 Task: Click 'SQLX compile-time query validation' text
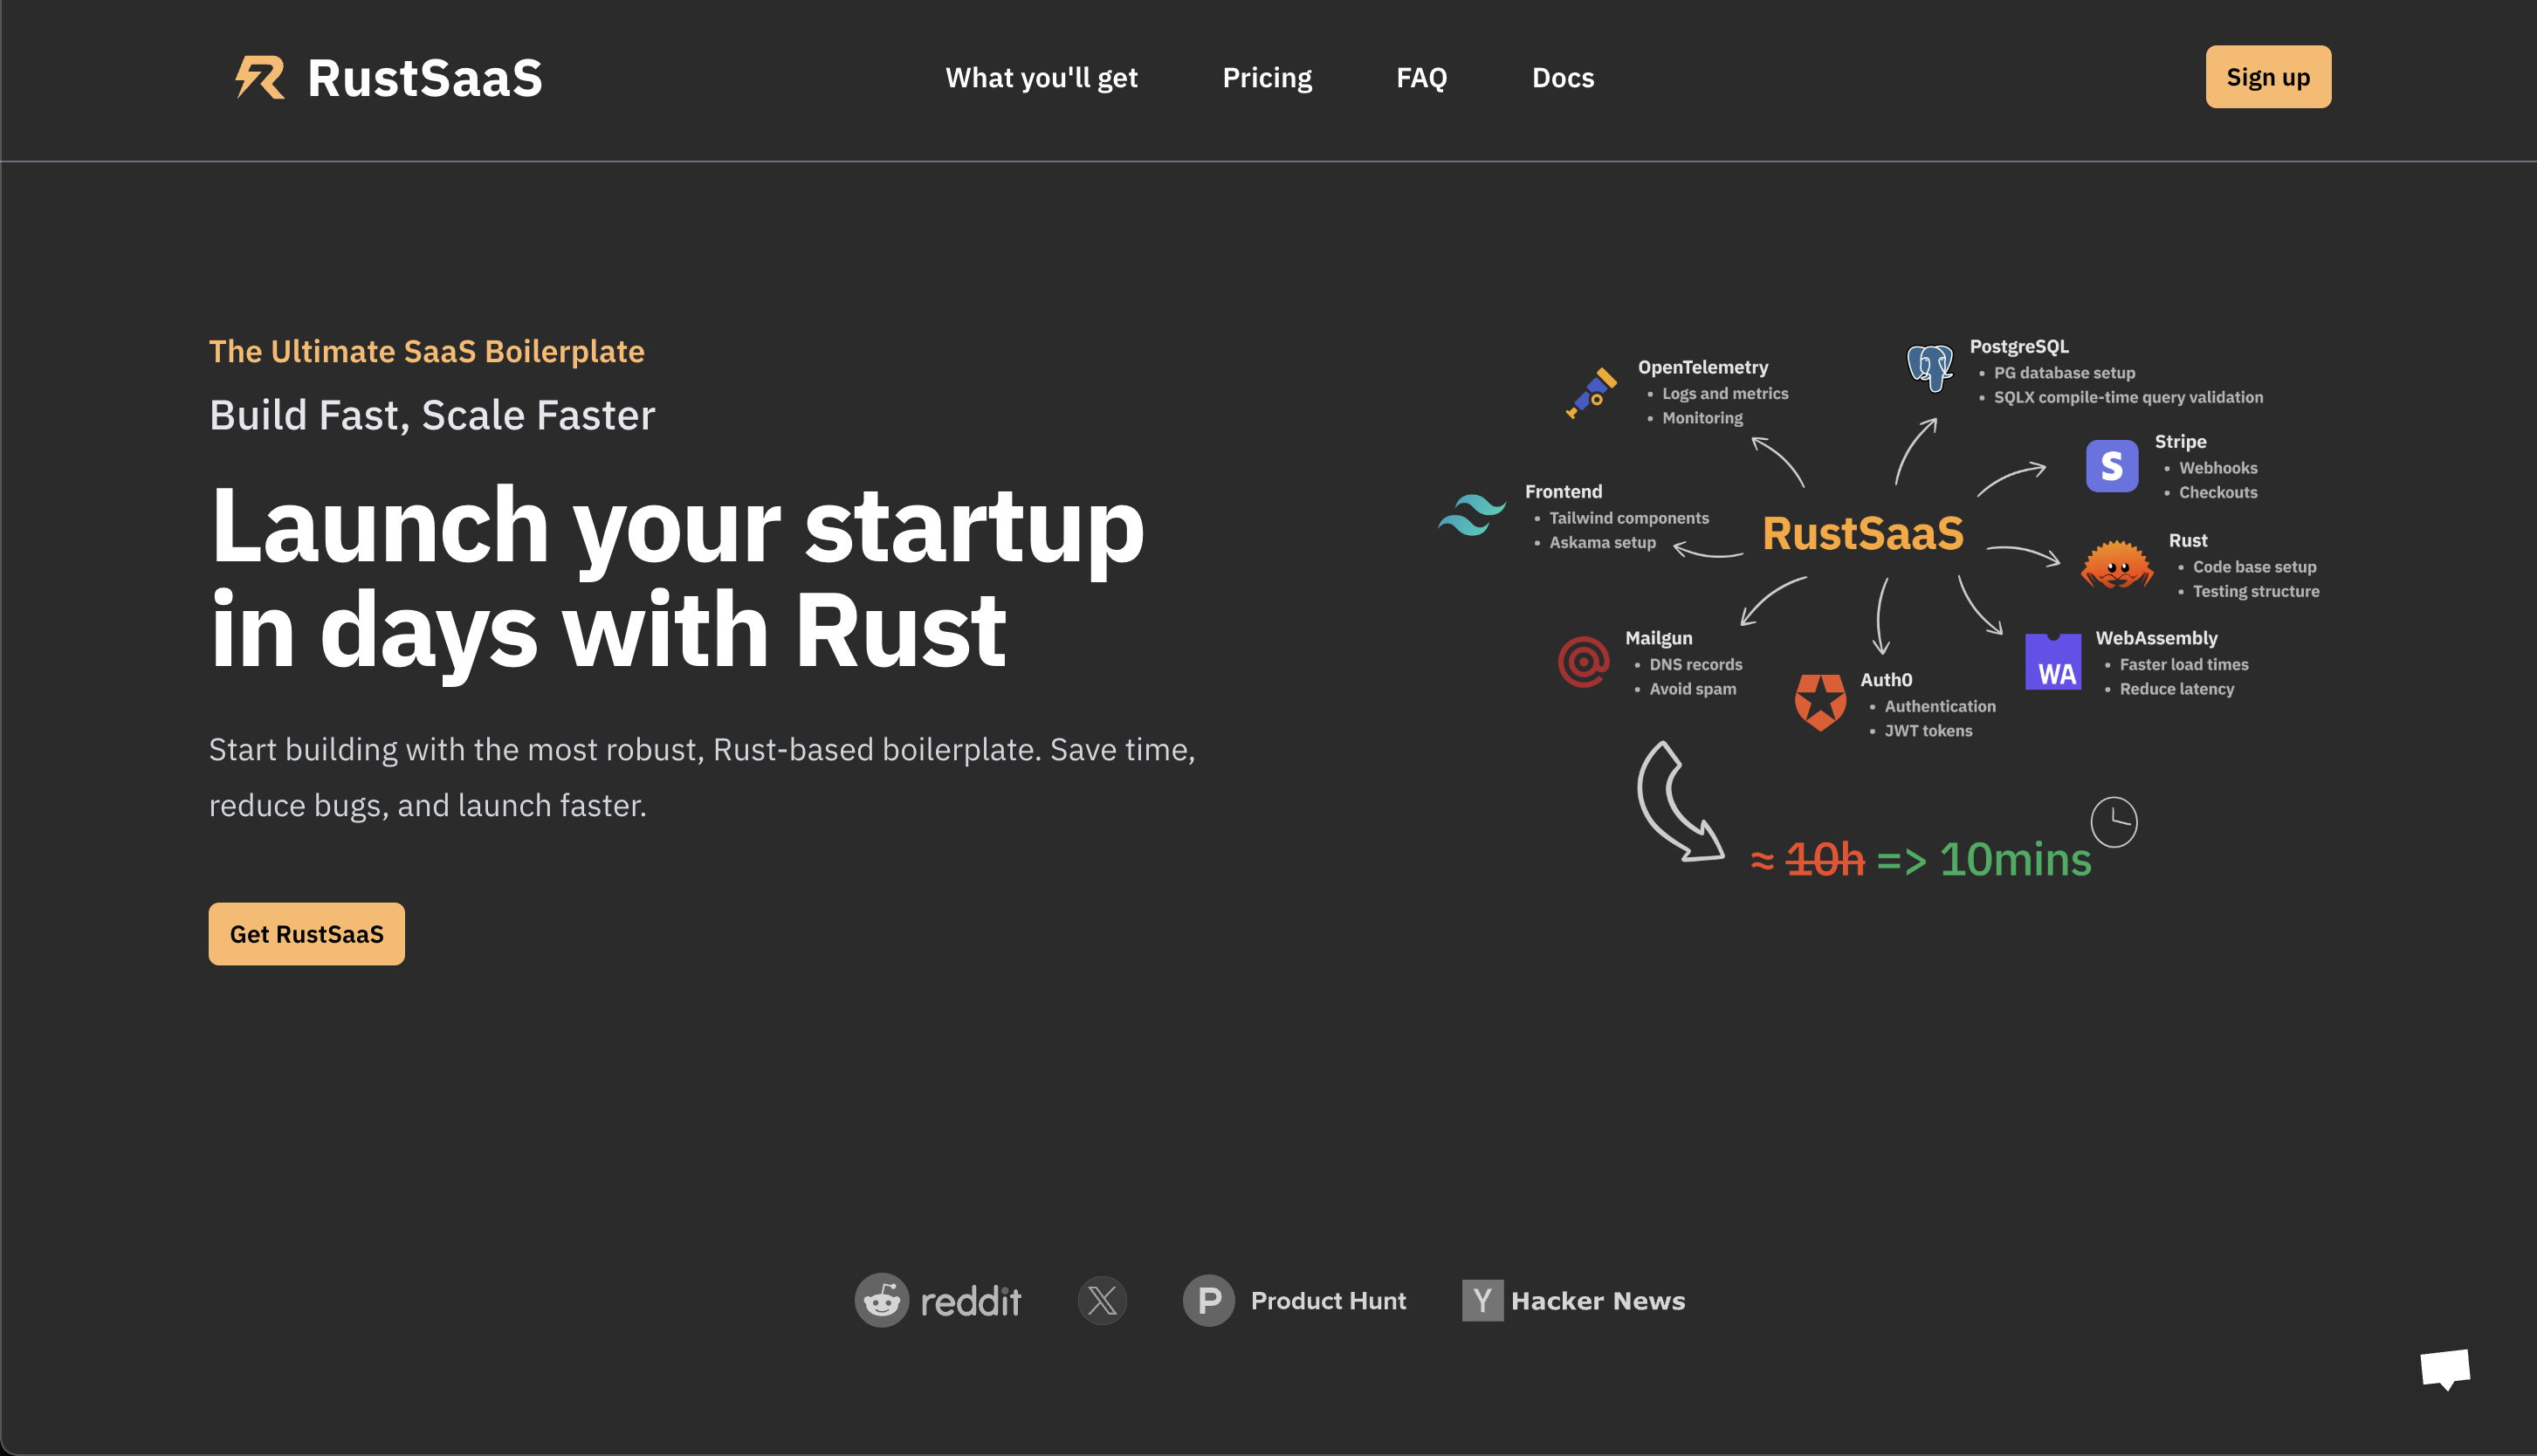2128,397
